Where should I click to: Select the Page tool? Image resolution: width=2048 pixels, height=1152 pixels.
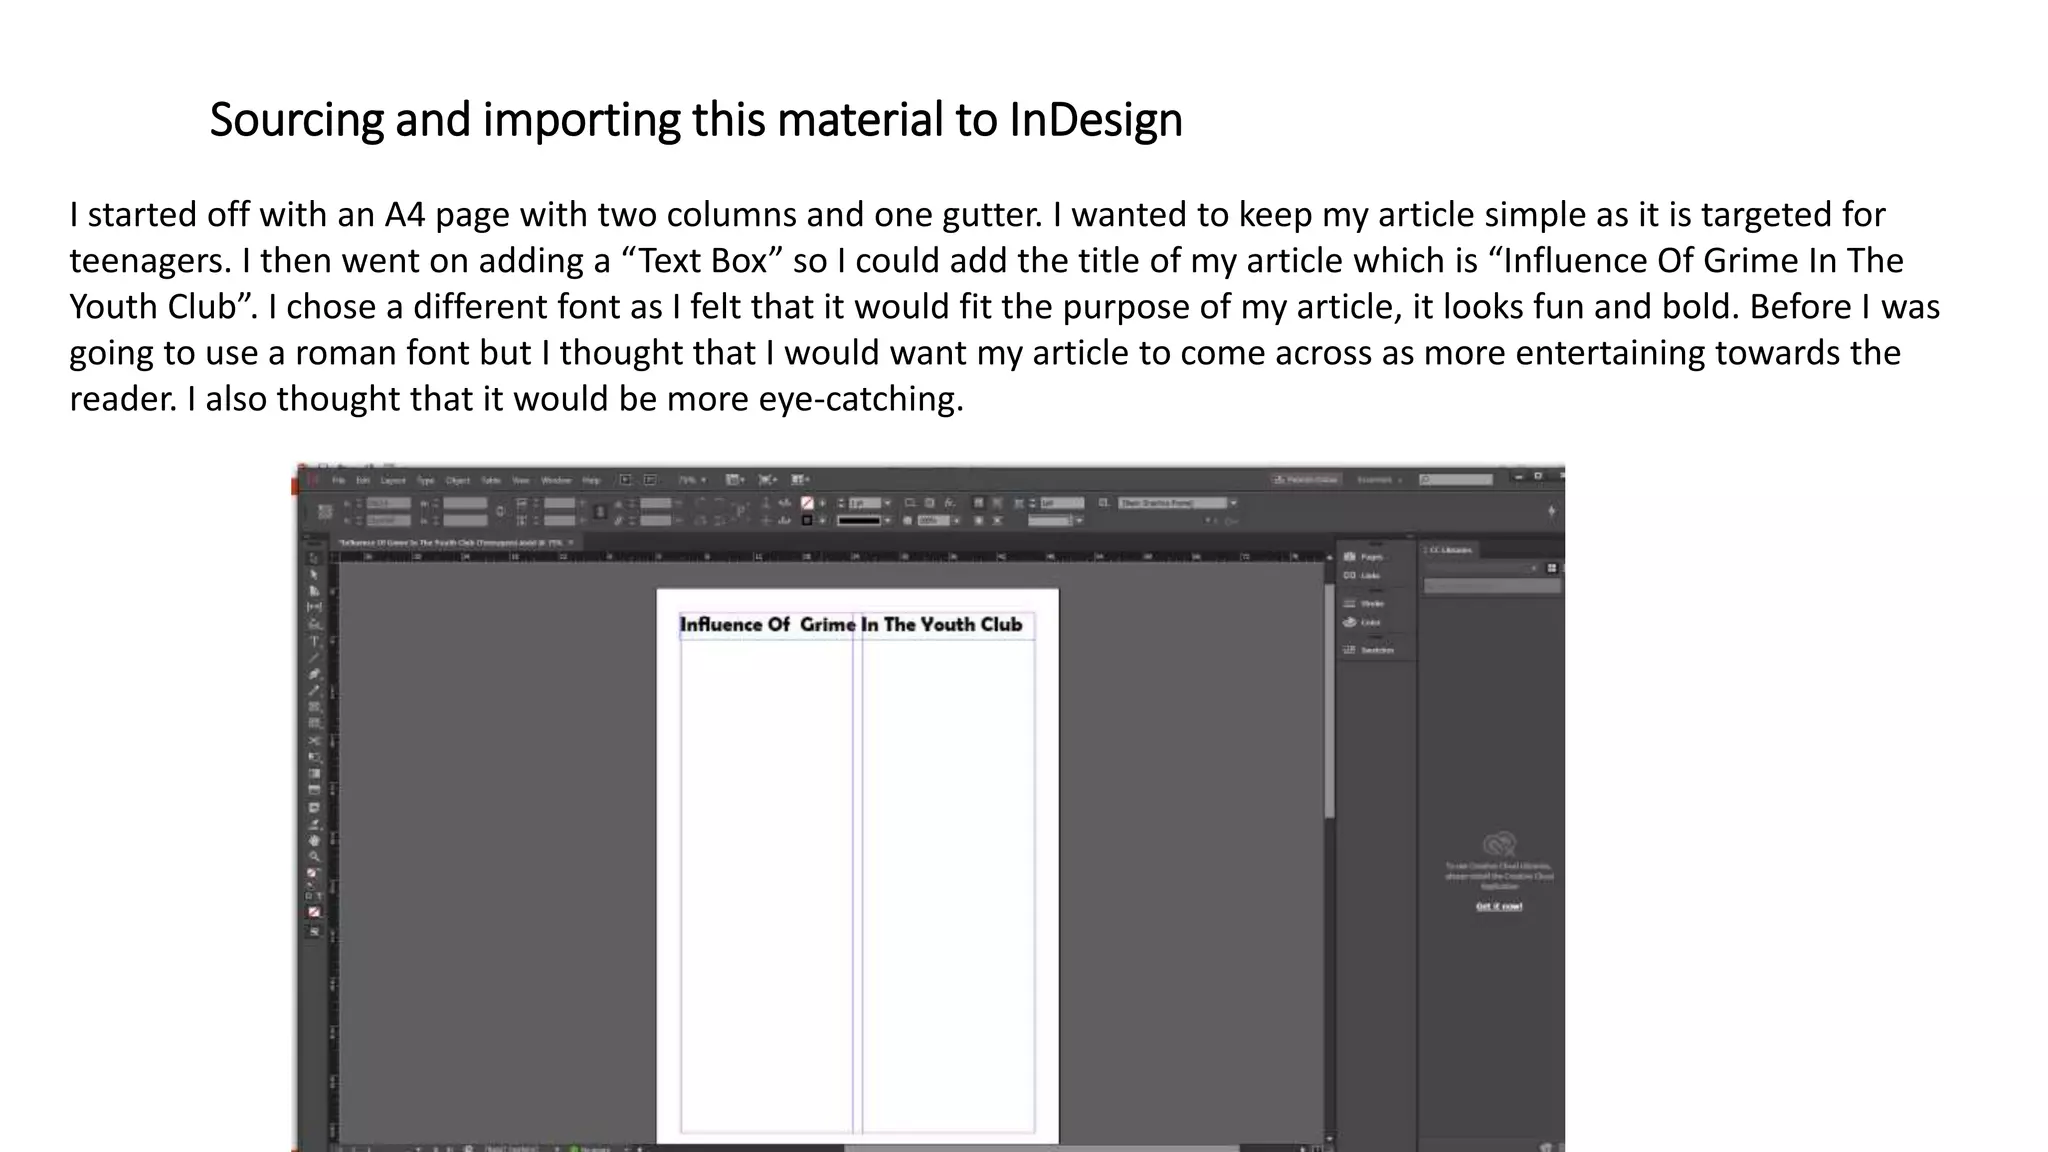(x=314, y=591)
